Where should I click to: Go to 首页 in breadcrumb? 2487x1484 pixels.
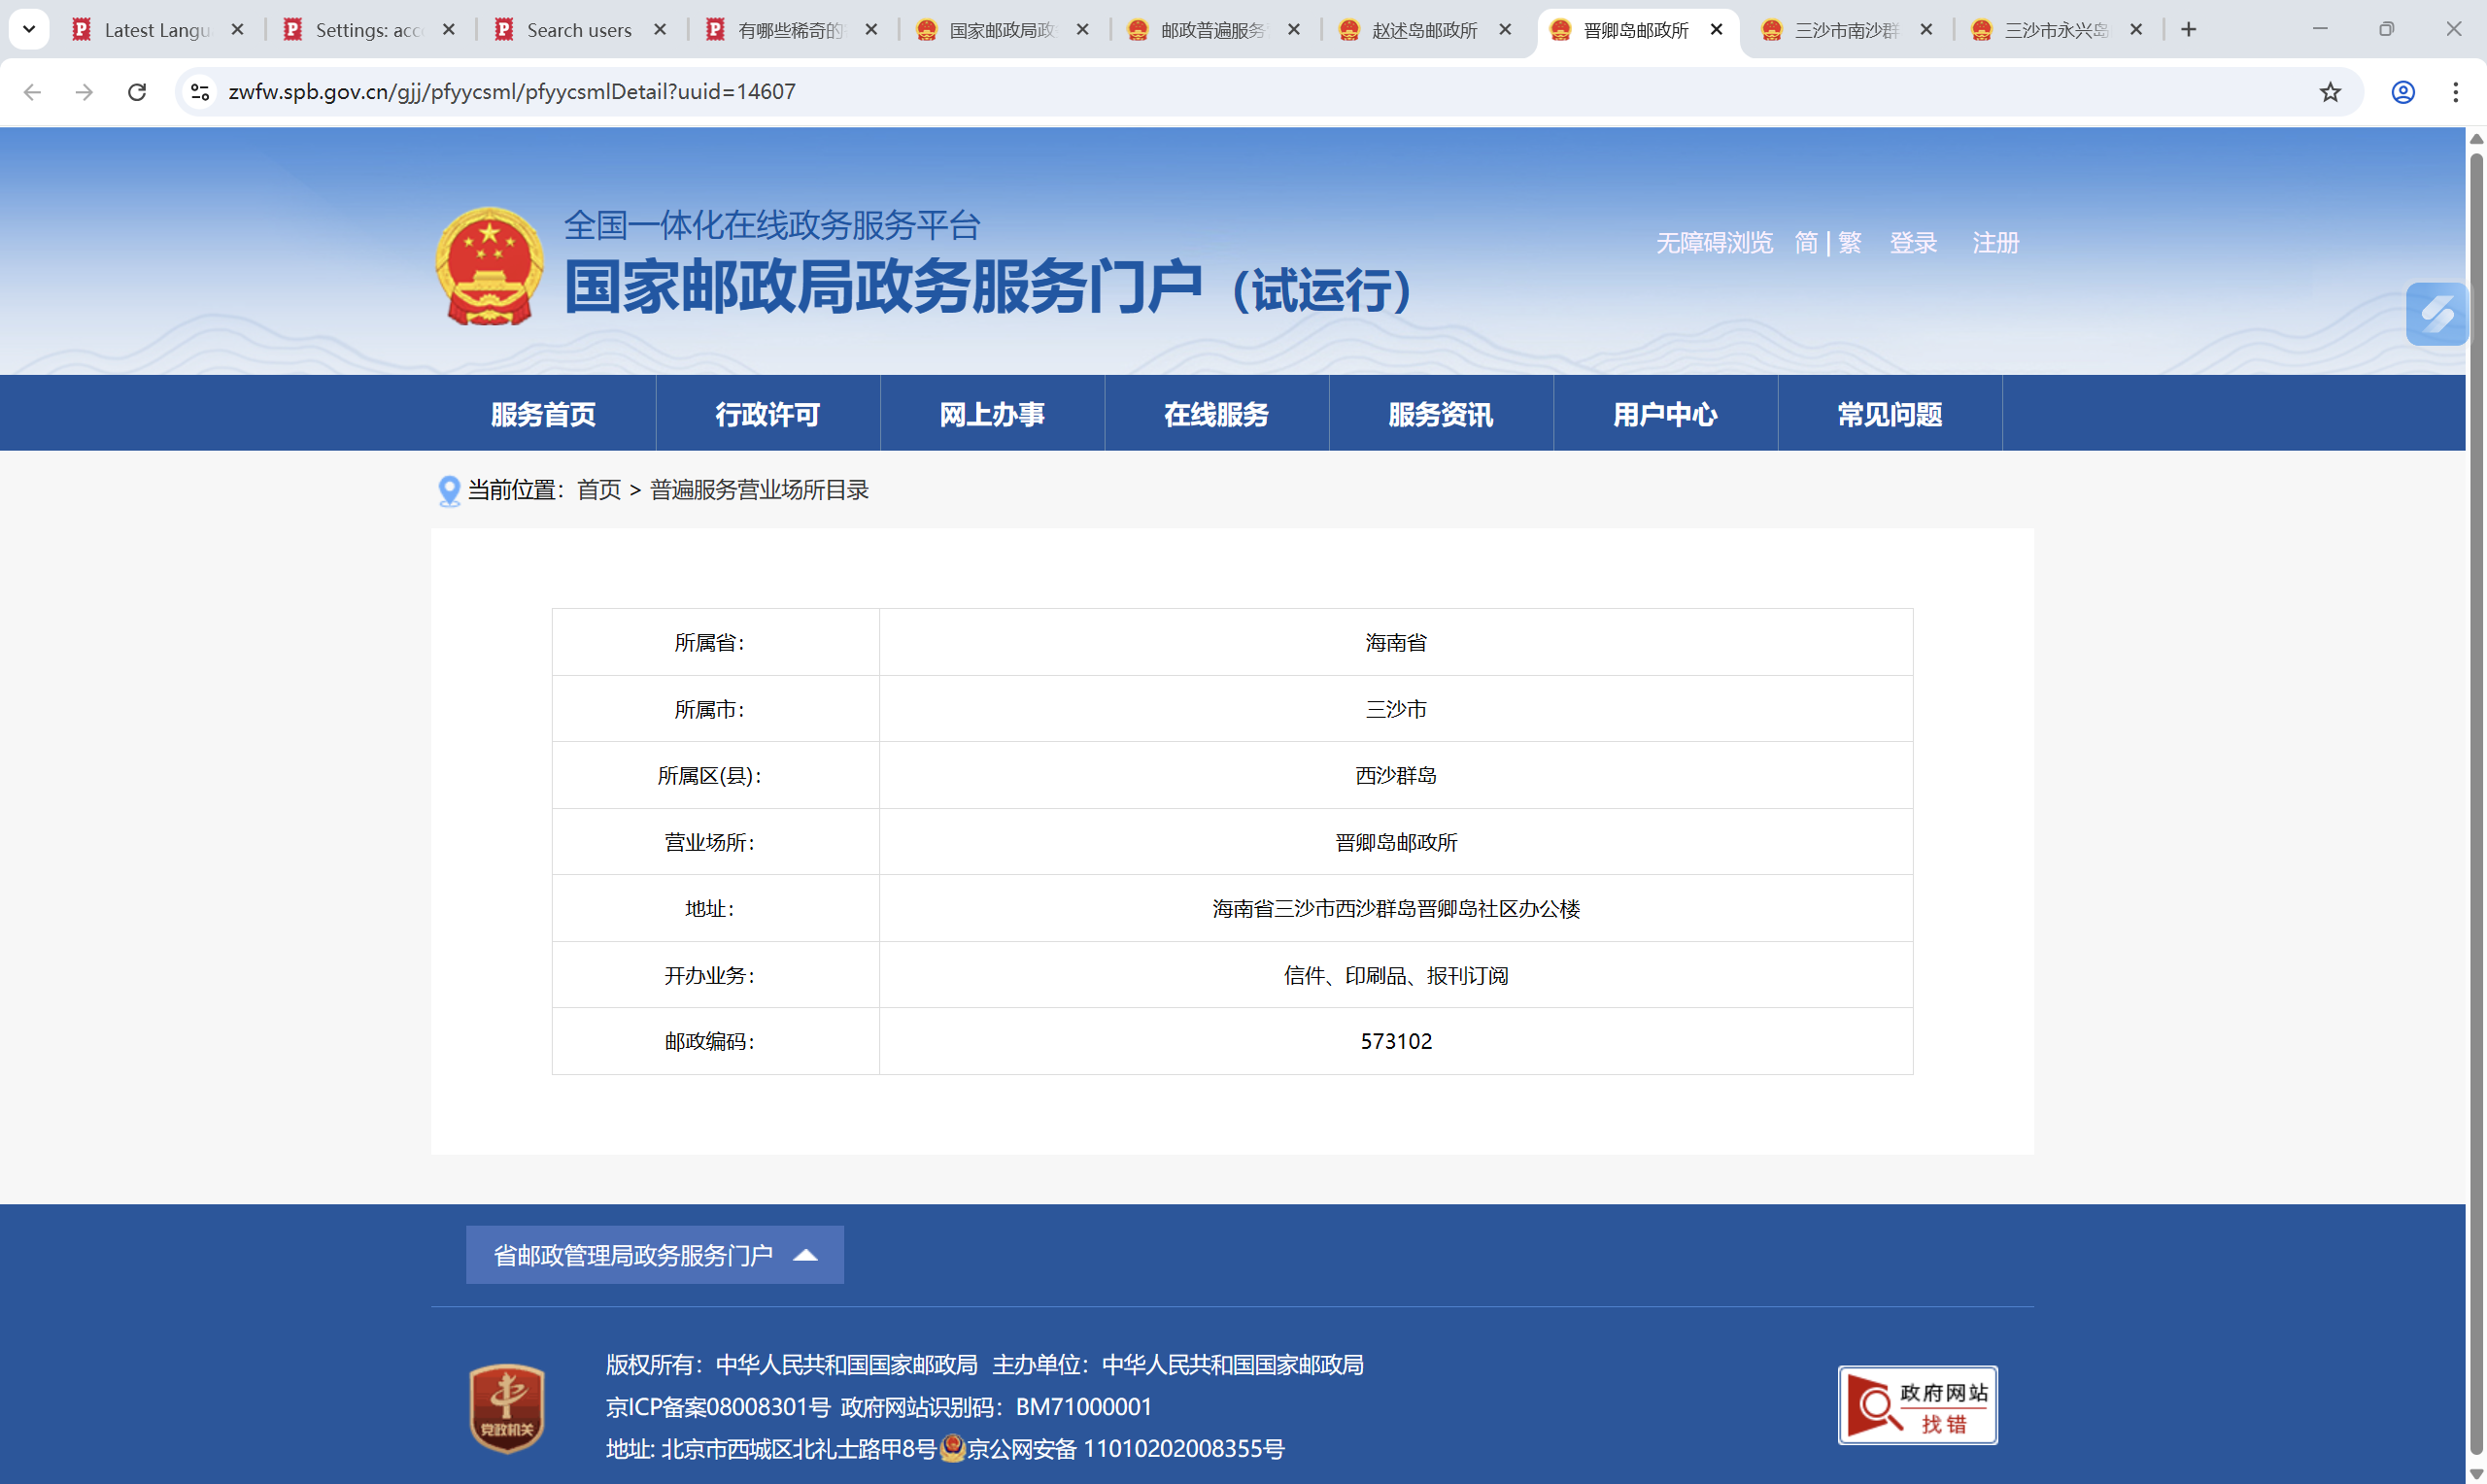click(598, 490)
